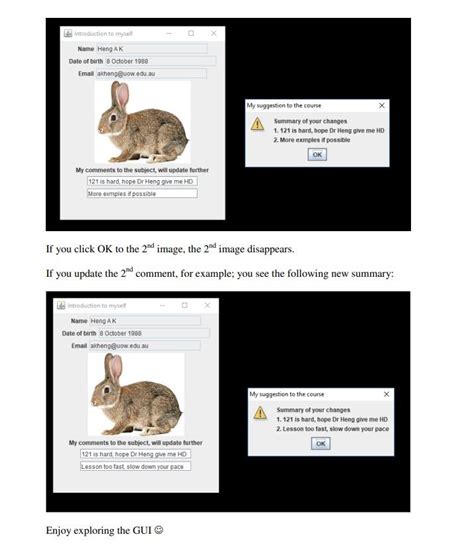Click the 'Lesson too fast, slow down your pace' field
474x553 pixels.
coord(135,466)
